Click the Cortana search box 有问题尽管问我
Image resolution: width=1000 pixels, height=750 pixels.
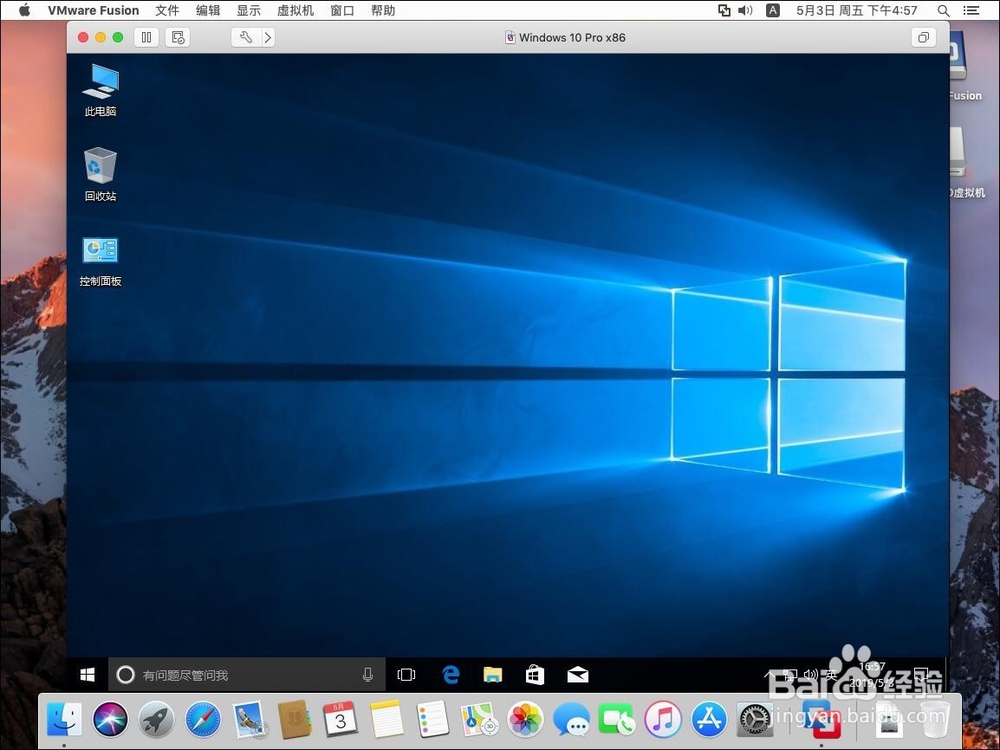[247, 675]
